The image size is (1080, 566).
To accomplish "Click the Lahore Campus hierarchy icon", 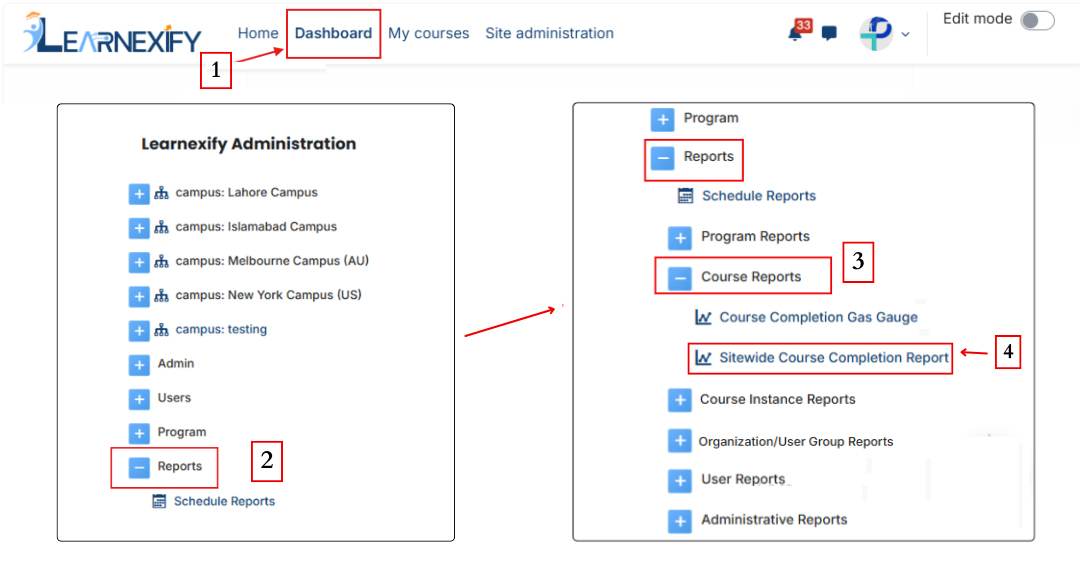I will tap(161, 193).
